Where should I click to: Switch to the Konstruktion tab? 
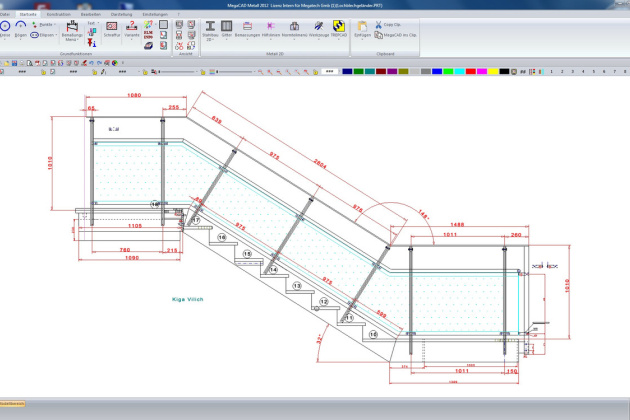[59, 14]
